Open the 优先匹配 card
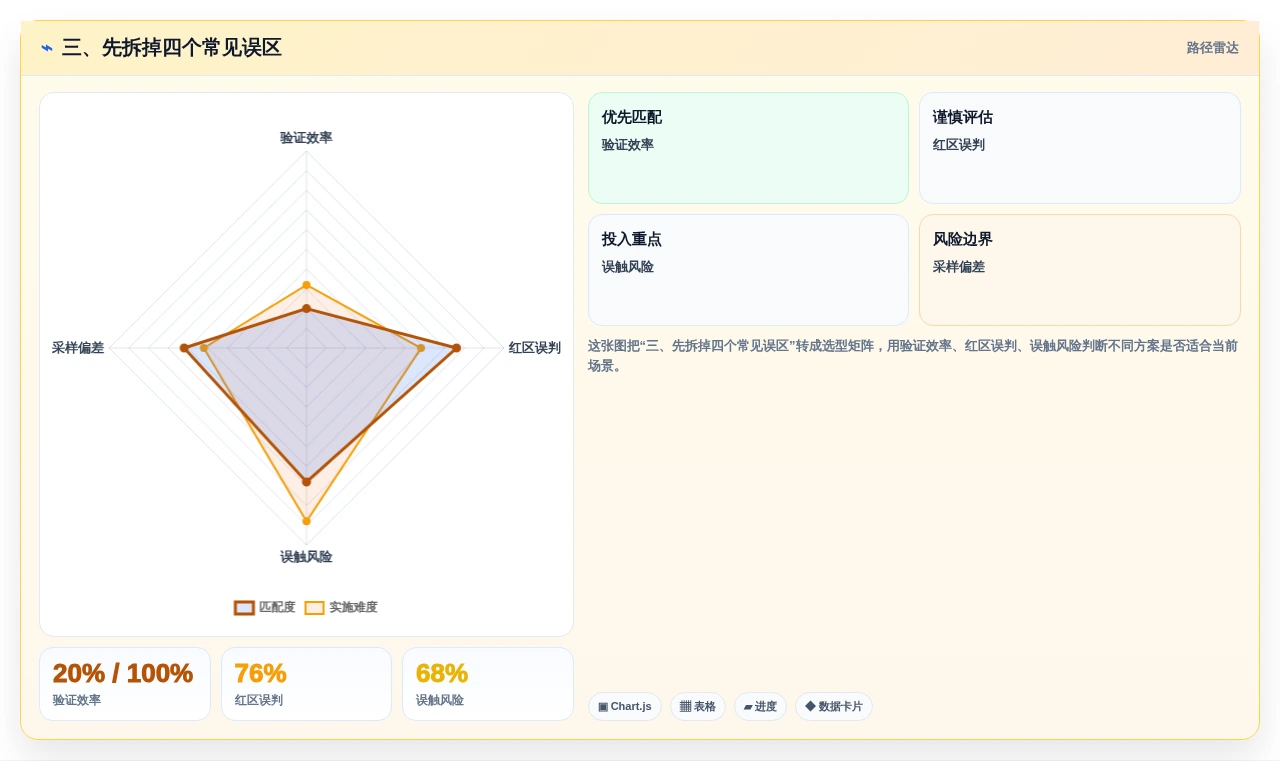 click(748, 148)
